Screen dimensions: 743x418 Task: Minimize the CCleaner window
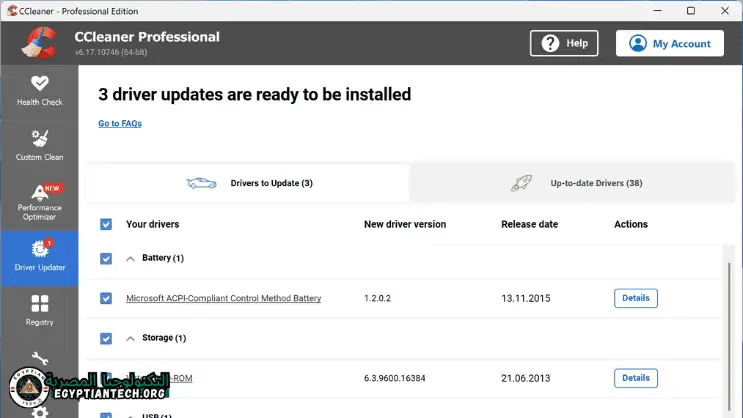tap(657, 10)
